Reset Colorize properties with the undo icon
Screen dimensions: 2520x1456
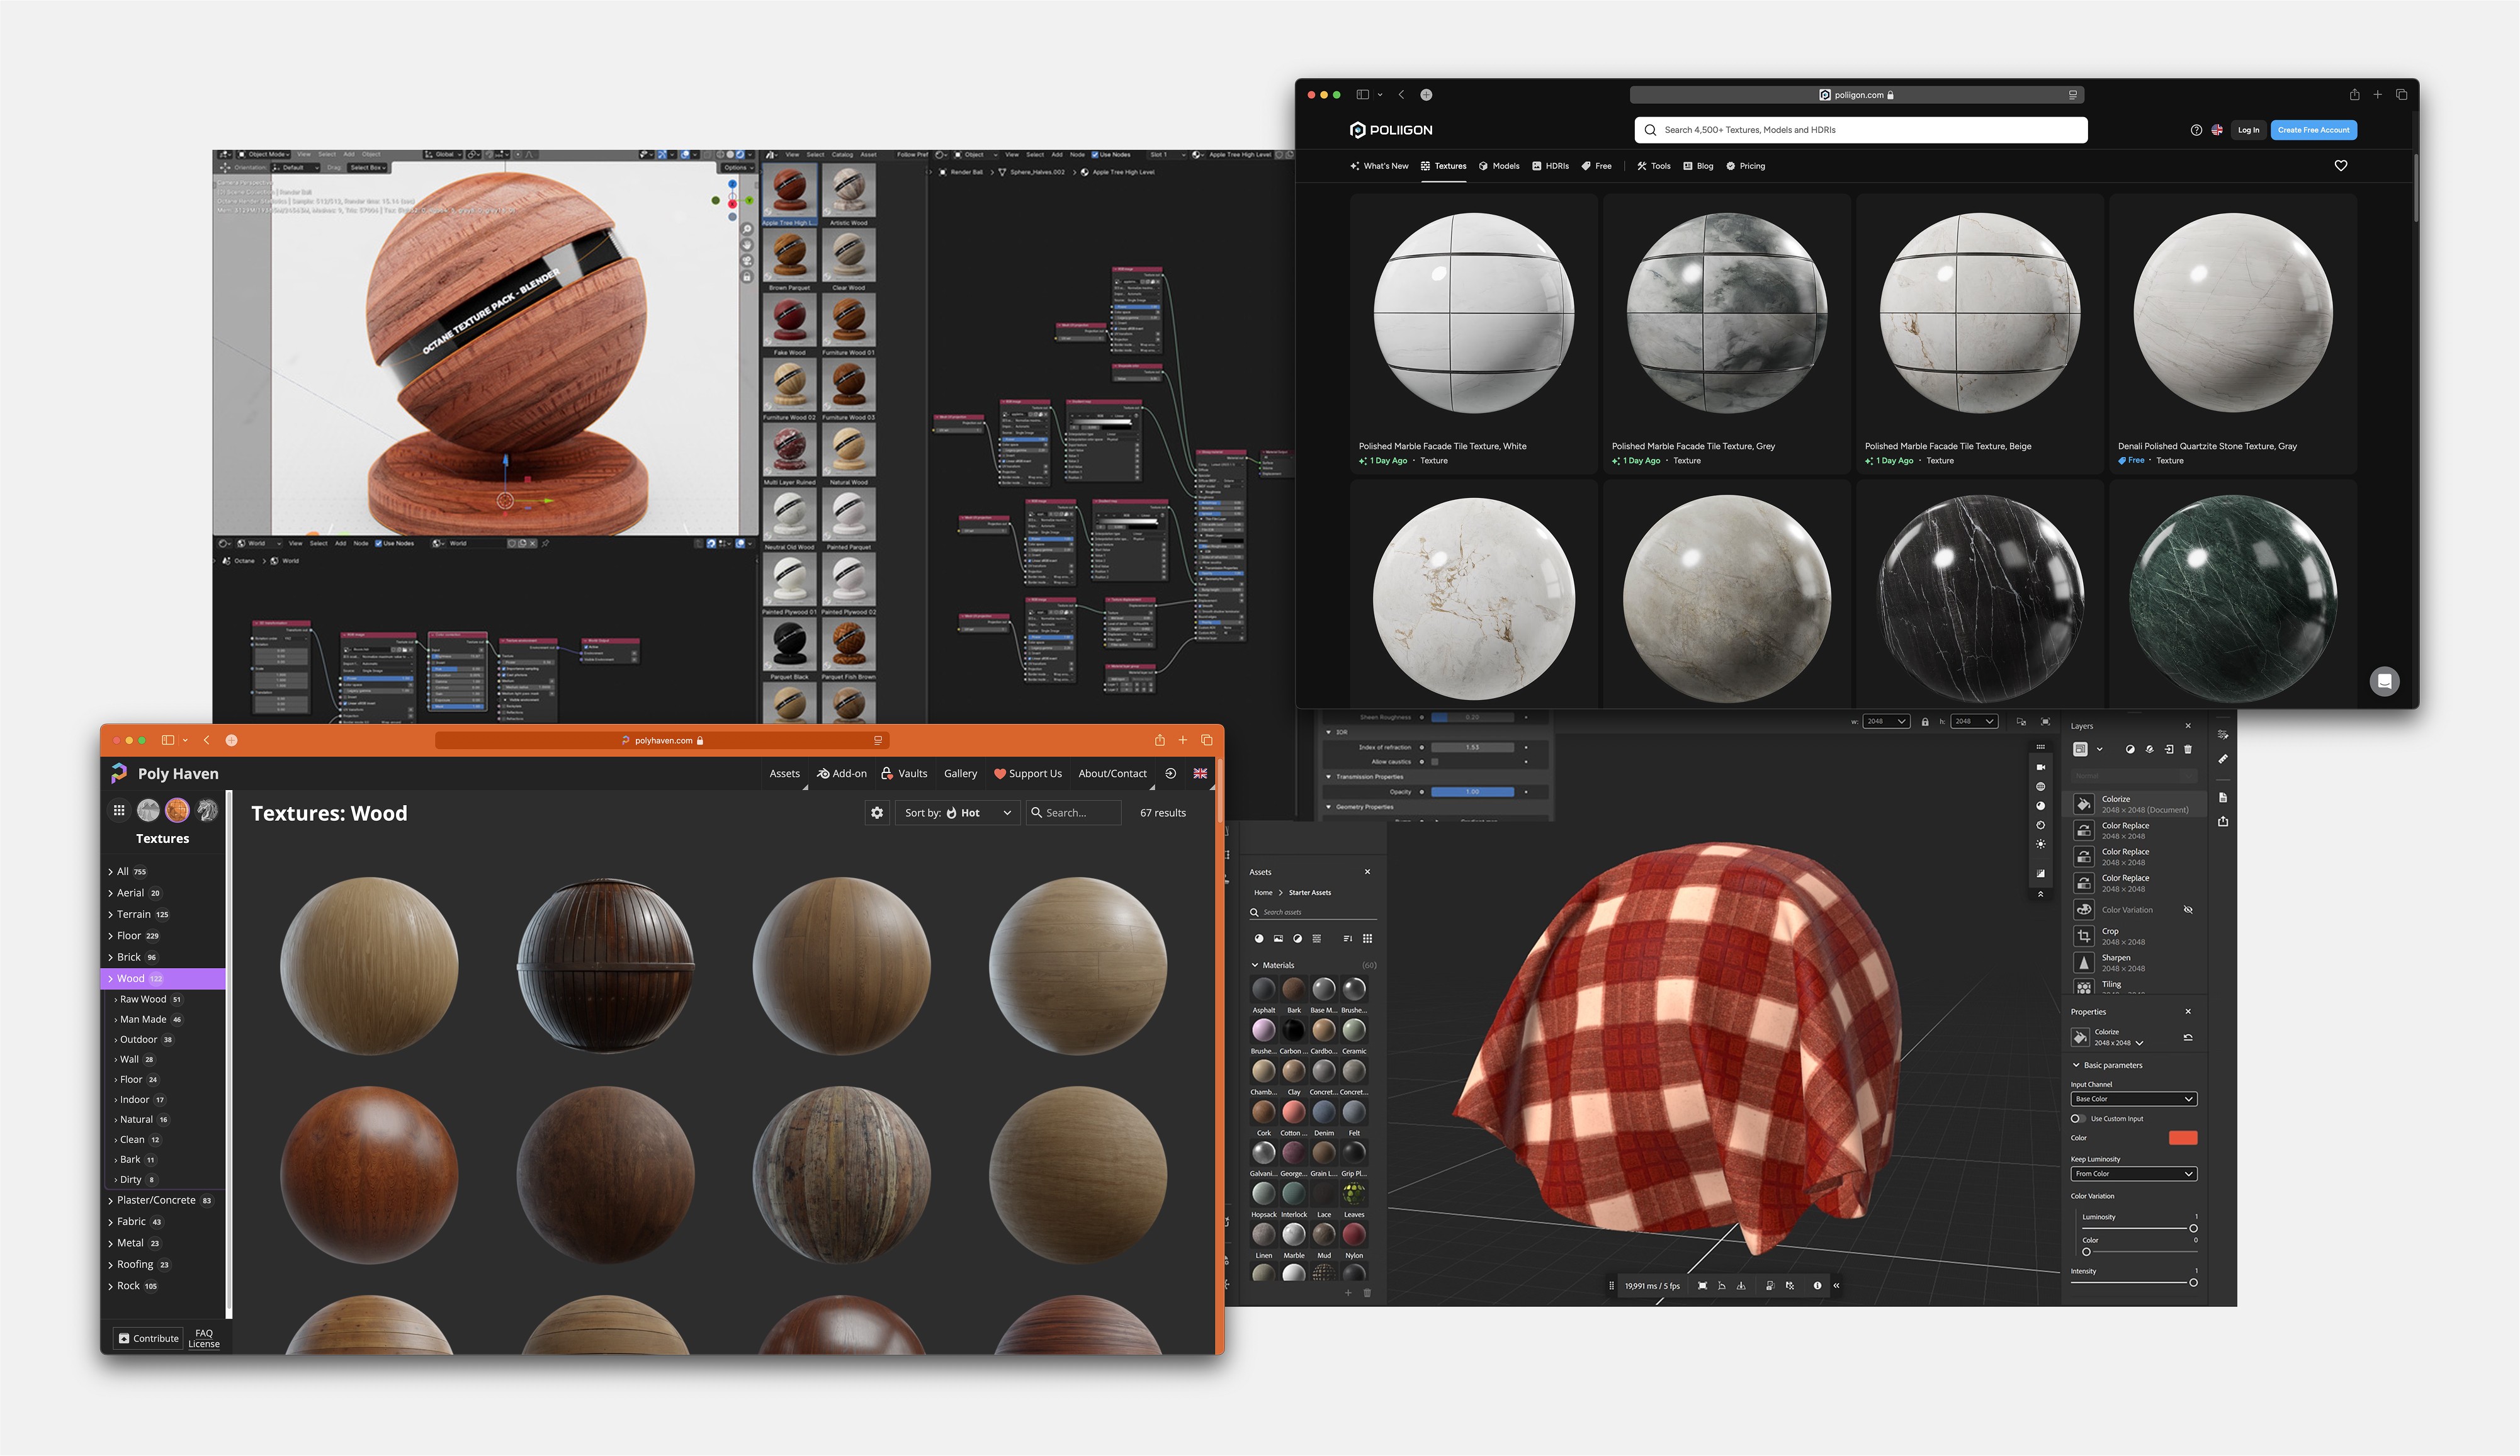click(2188, 1037)
